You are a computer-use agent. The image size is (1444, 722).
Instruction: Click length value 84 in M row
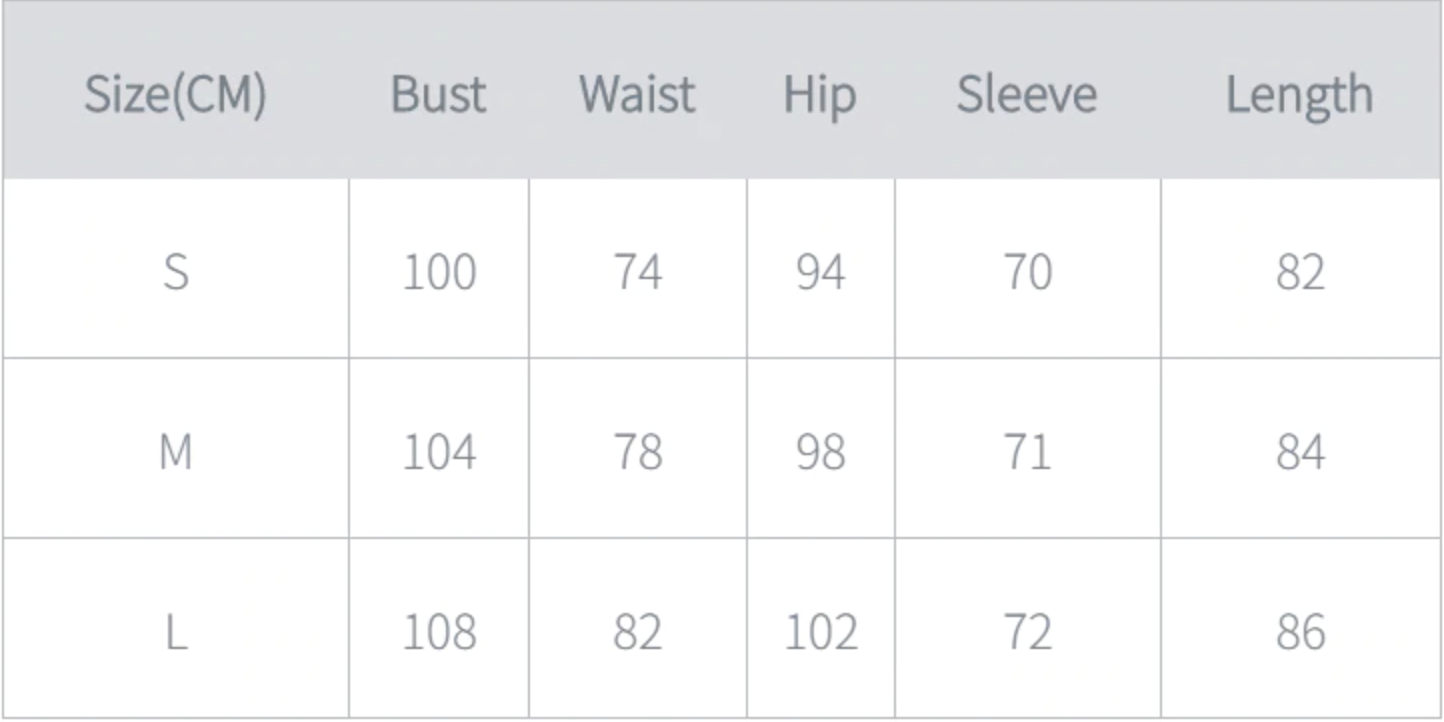click(1300, 452)
